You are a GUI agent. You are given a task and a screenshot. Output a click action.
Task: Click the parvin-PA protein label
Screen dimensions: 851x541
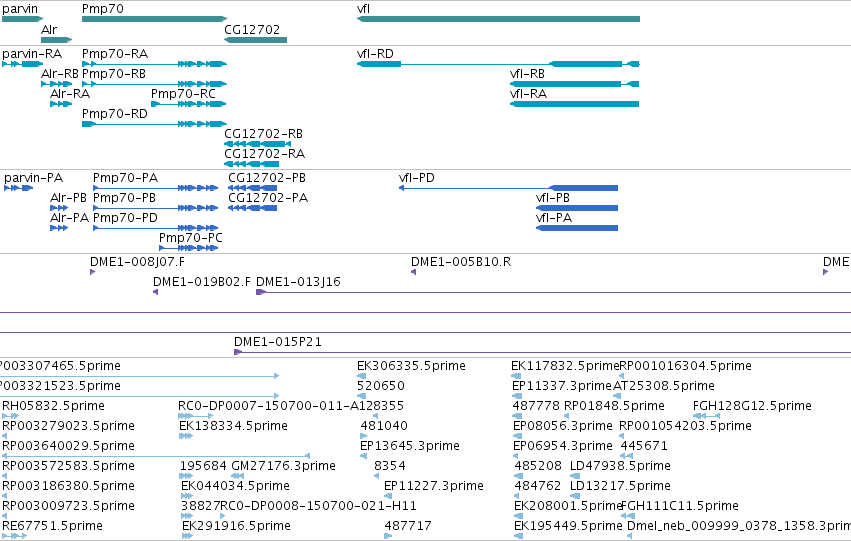(34, 178)
